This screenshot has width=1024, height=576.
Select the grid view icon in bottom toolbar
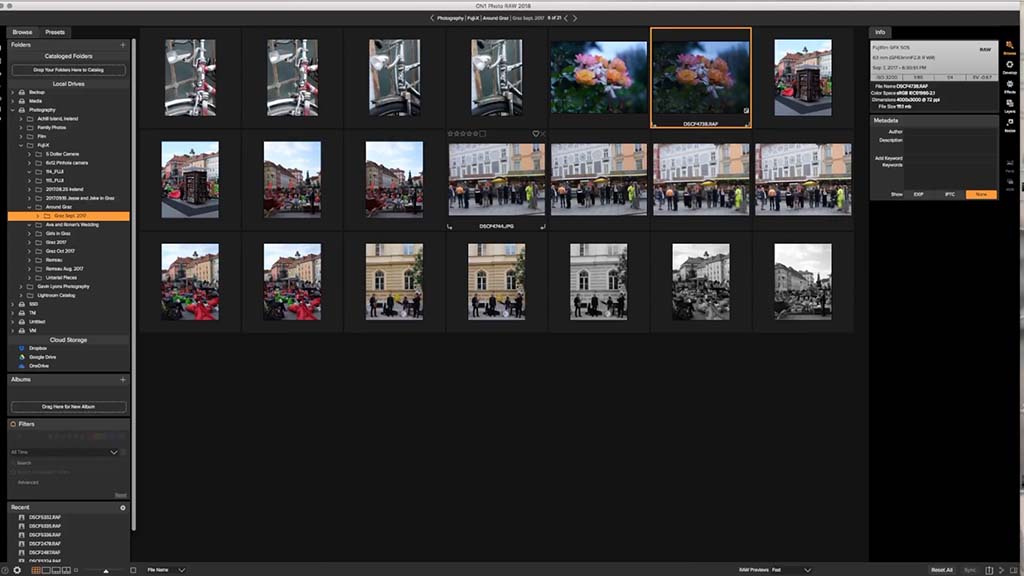pos(35,570)
